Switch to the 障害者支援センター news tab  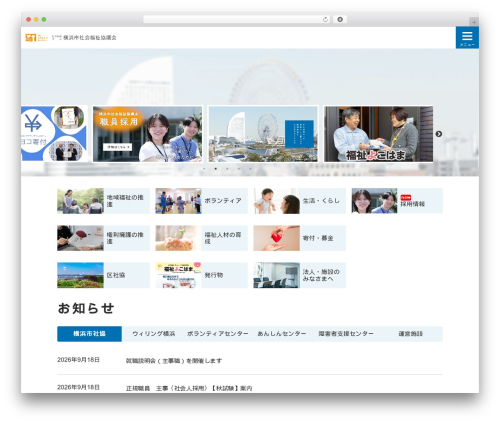346,334
